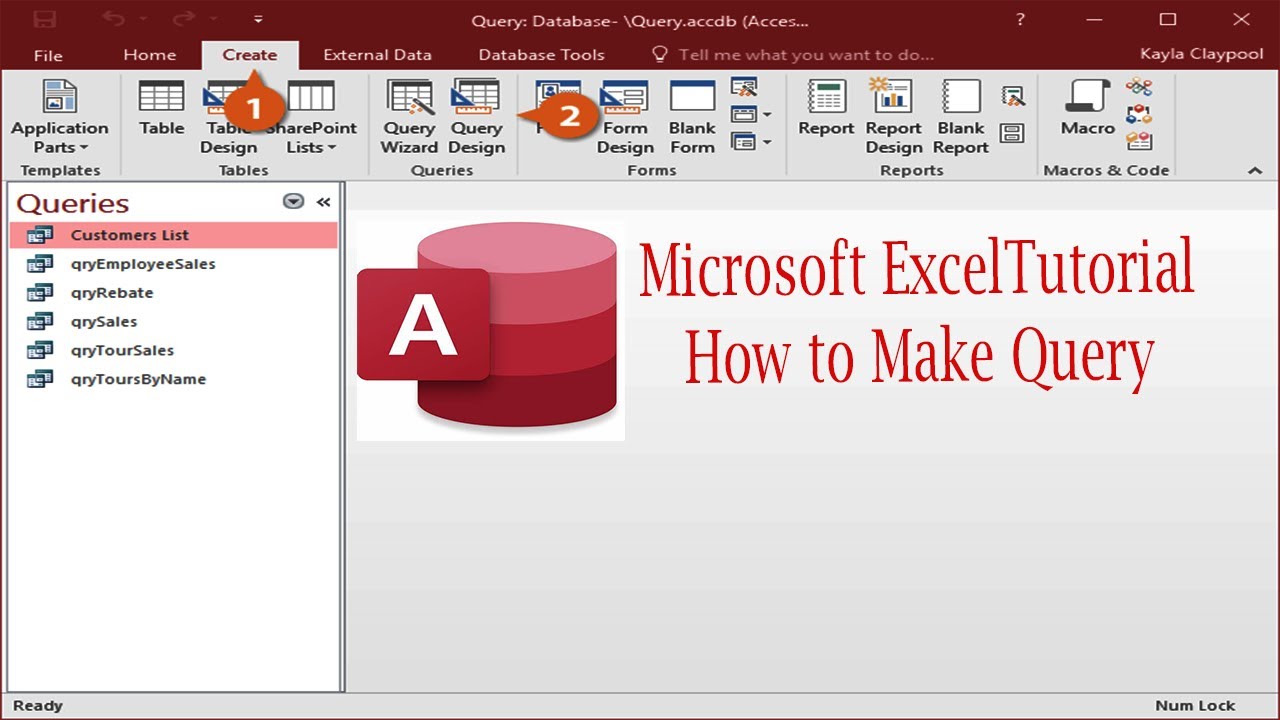Click the Kayla Claypool account name

tap(1201, 54)
